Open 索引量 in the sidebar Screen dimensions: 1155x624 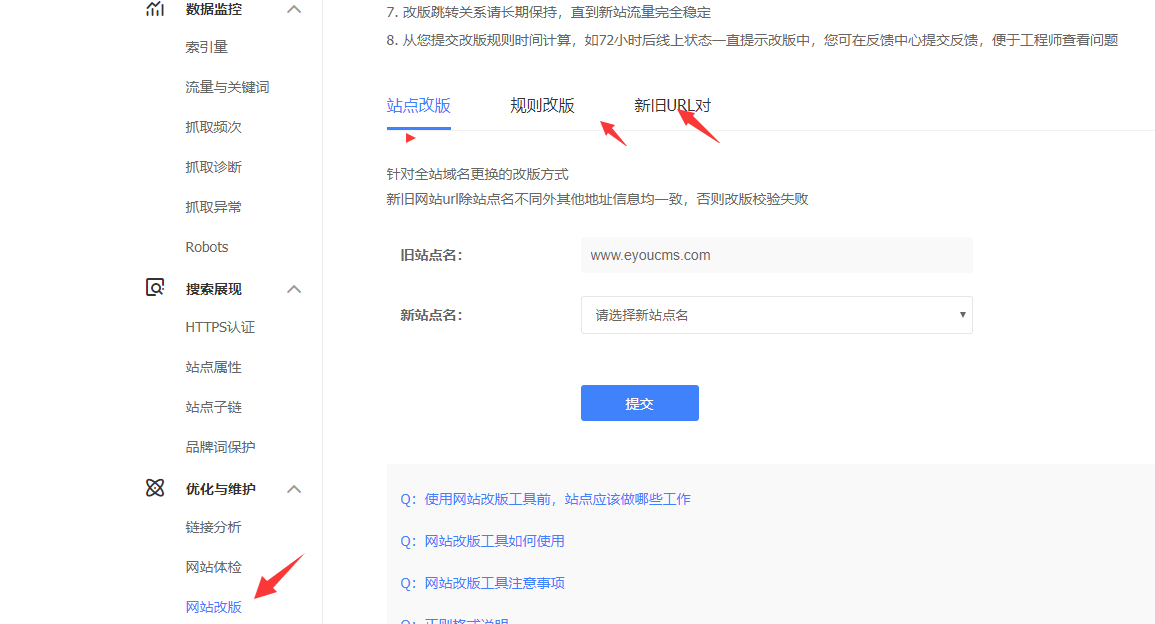click(x=207, y=47)
